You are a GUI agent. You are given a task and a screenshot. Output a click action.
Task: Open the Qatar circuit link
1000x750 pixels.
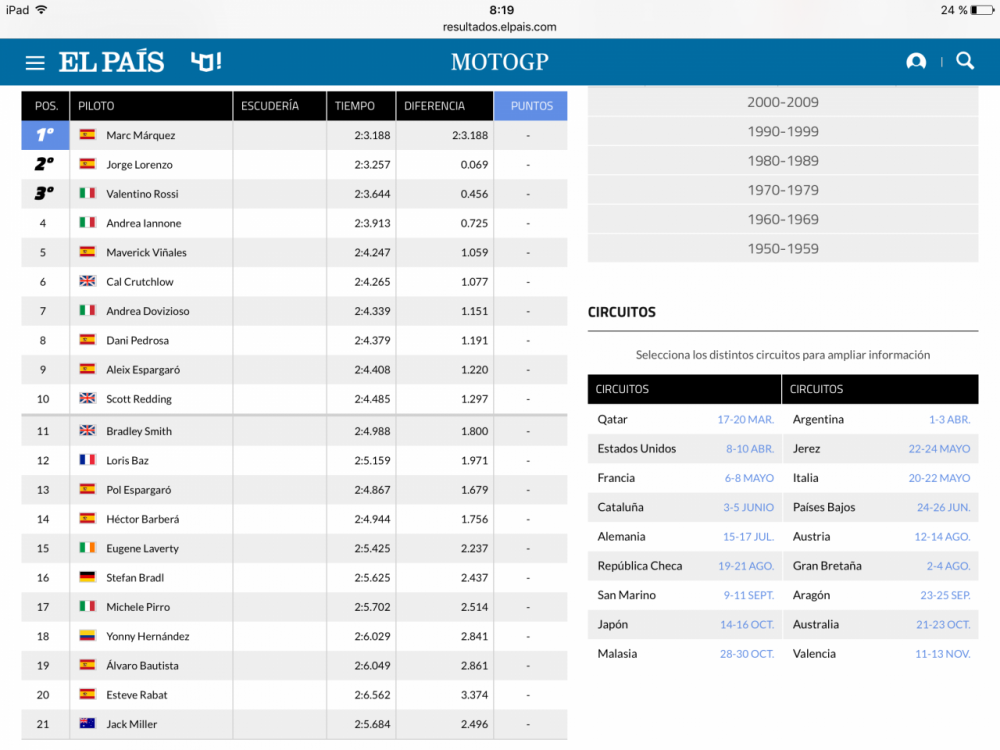coord(613,420)
